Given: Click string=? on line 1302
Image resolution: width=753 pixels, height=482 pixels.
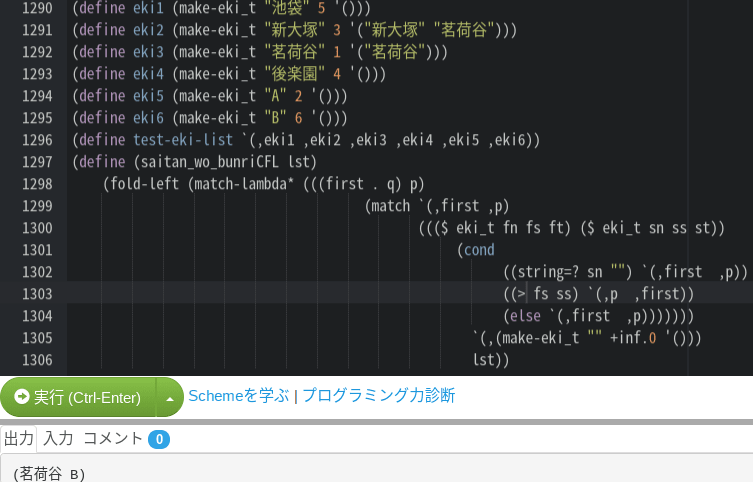Looking at the screenshot, I should (548, 272).
